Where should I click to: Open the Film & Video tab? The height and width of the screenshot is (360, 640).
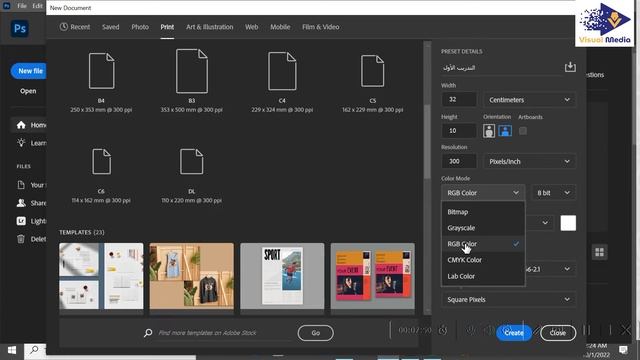tap(320, 27)
